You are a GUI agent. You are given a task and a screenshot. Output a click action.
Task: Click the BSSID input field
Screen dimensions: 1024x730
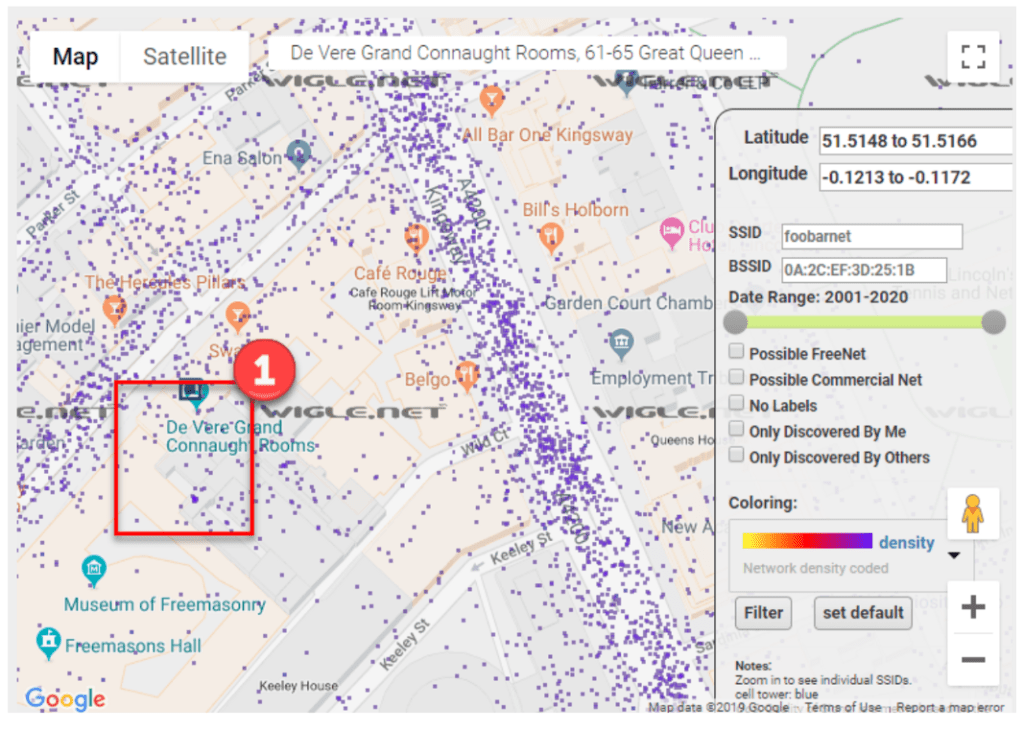[x=864, y=270]
